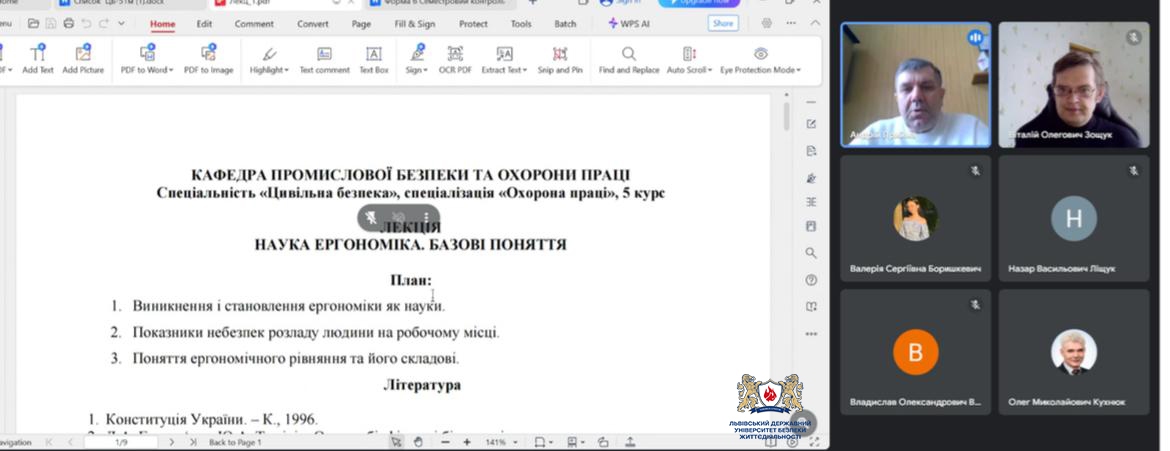This screenshot has height=451, width=1170.
Task: Click the Share button
Action: 722,24
